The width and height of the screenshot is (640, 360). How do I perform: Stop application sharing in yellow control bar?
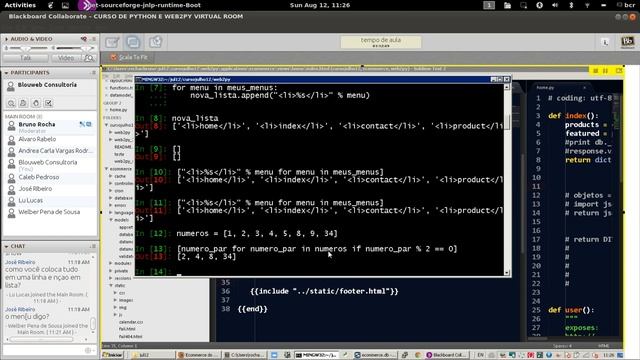point(596,71)
